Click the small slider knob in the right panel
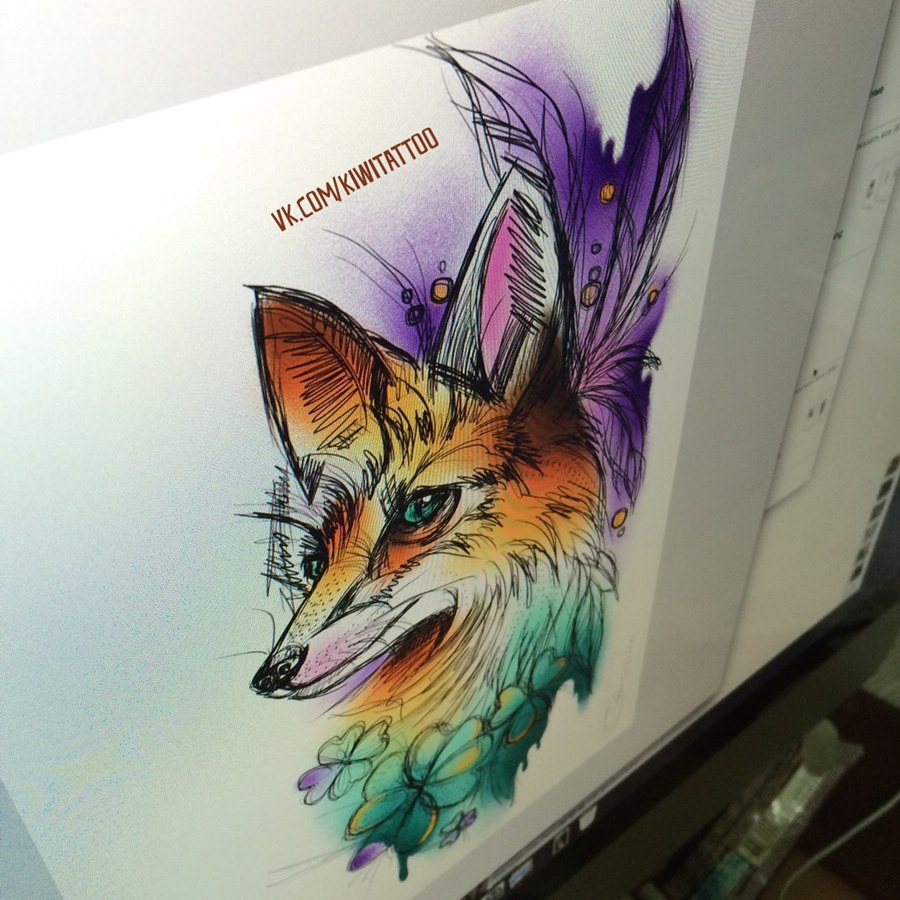The width and height of the screenshot is (900, 900). [815, 372]
